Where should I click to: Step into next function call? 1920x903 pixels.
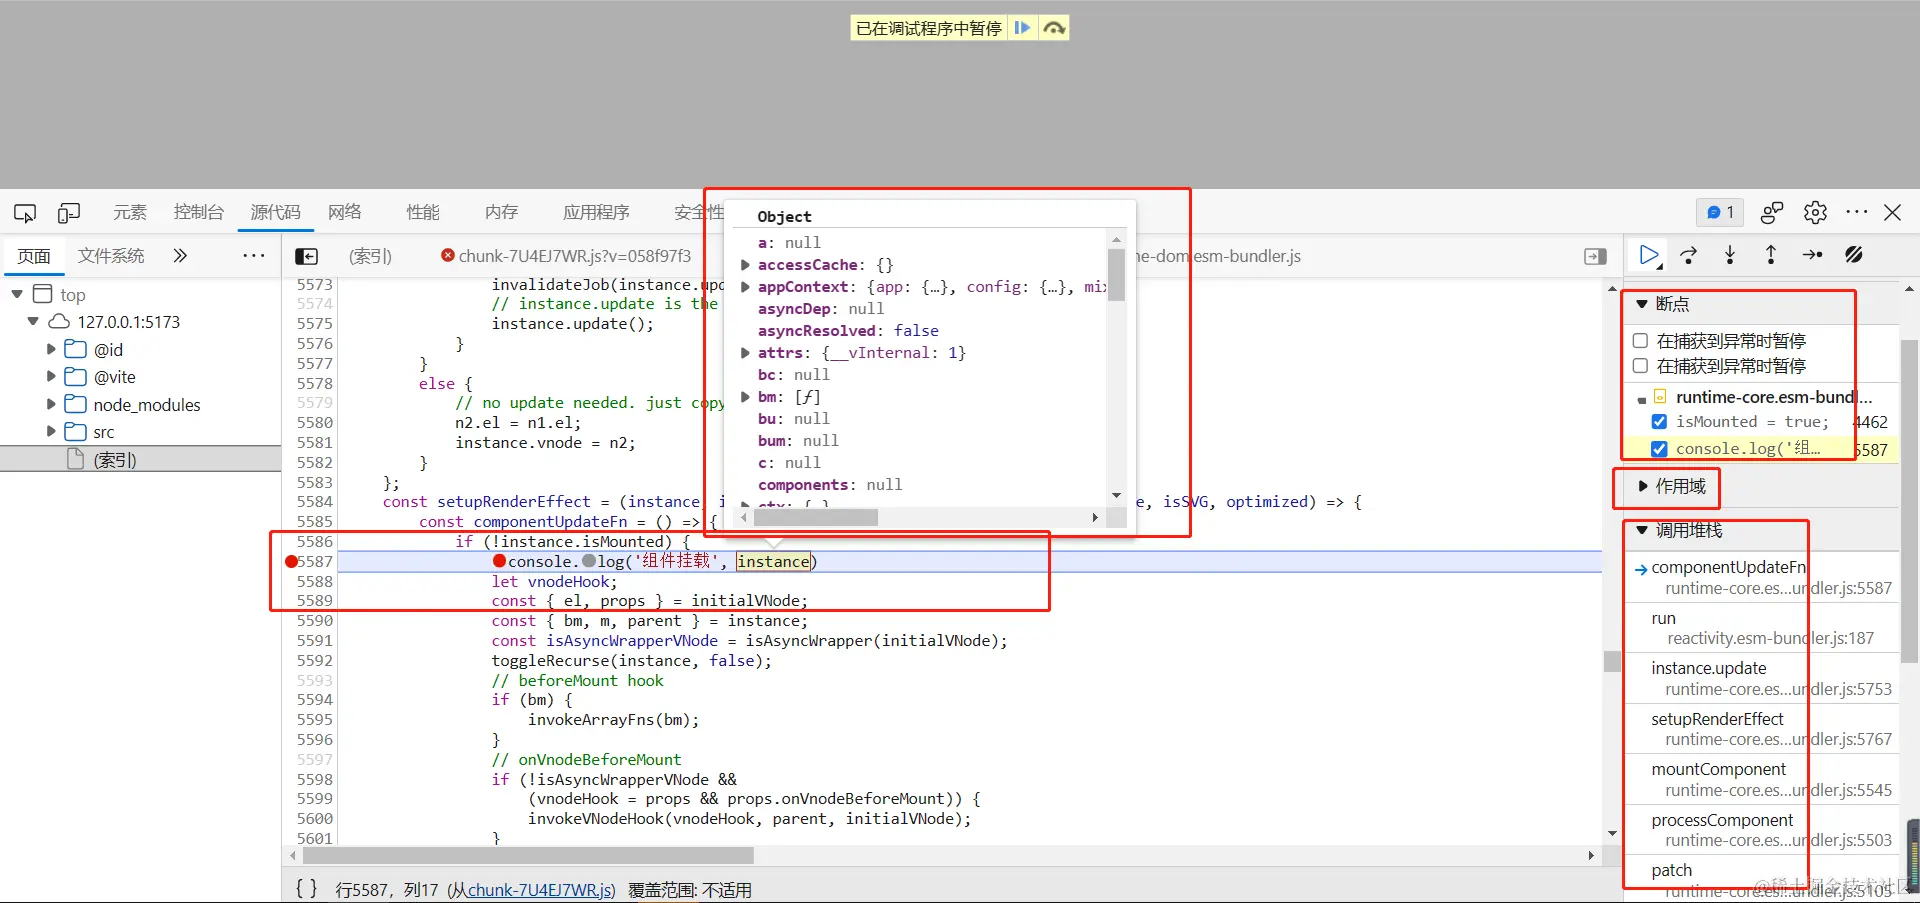[x=1730, y=256]
